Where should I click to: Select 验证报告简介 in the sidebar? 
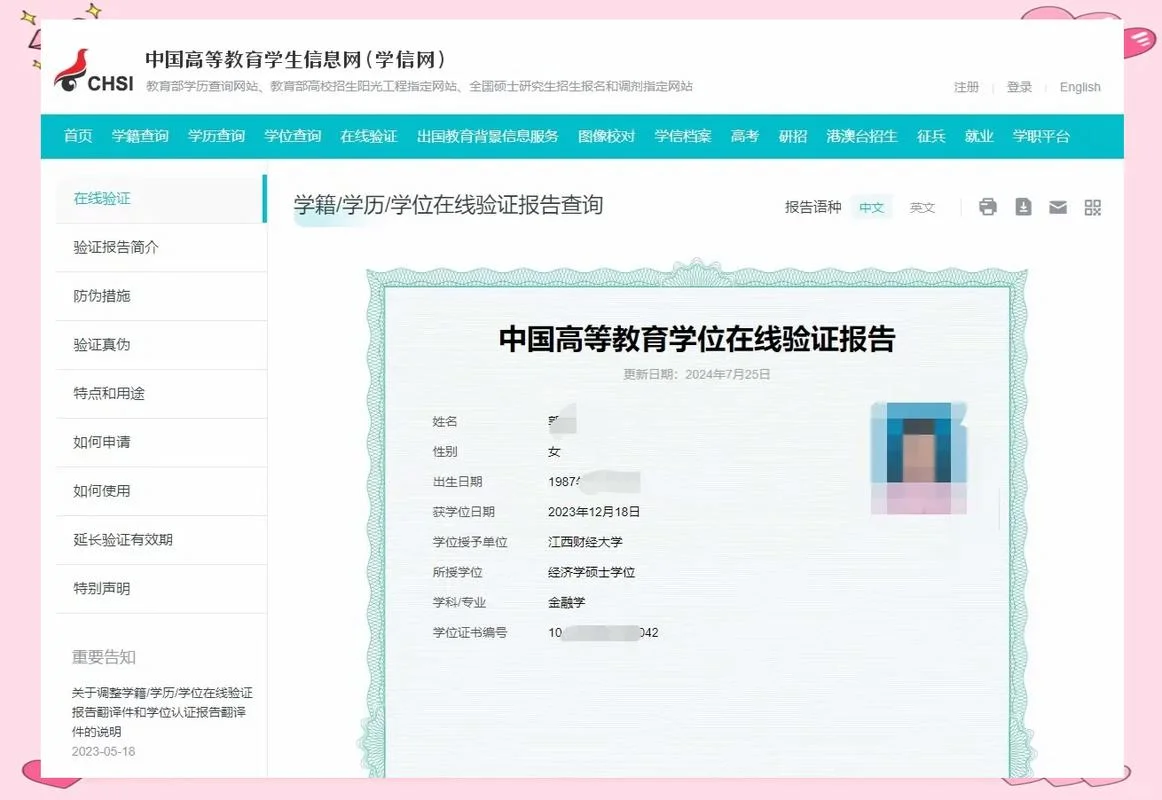(x=161, y=247)
